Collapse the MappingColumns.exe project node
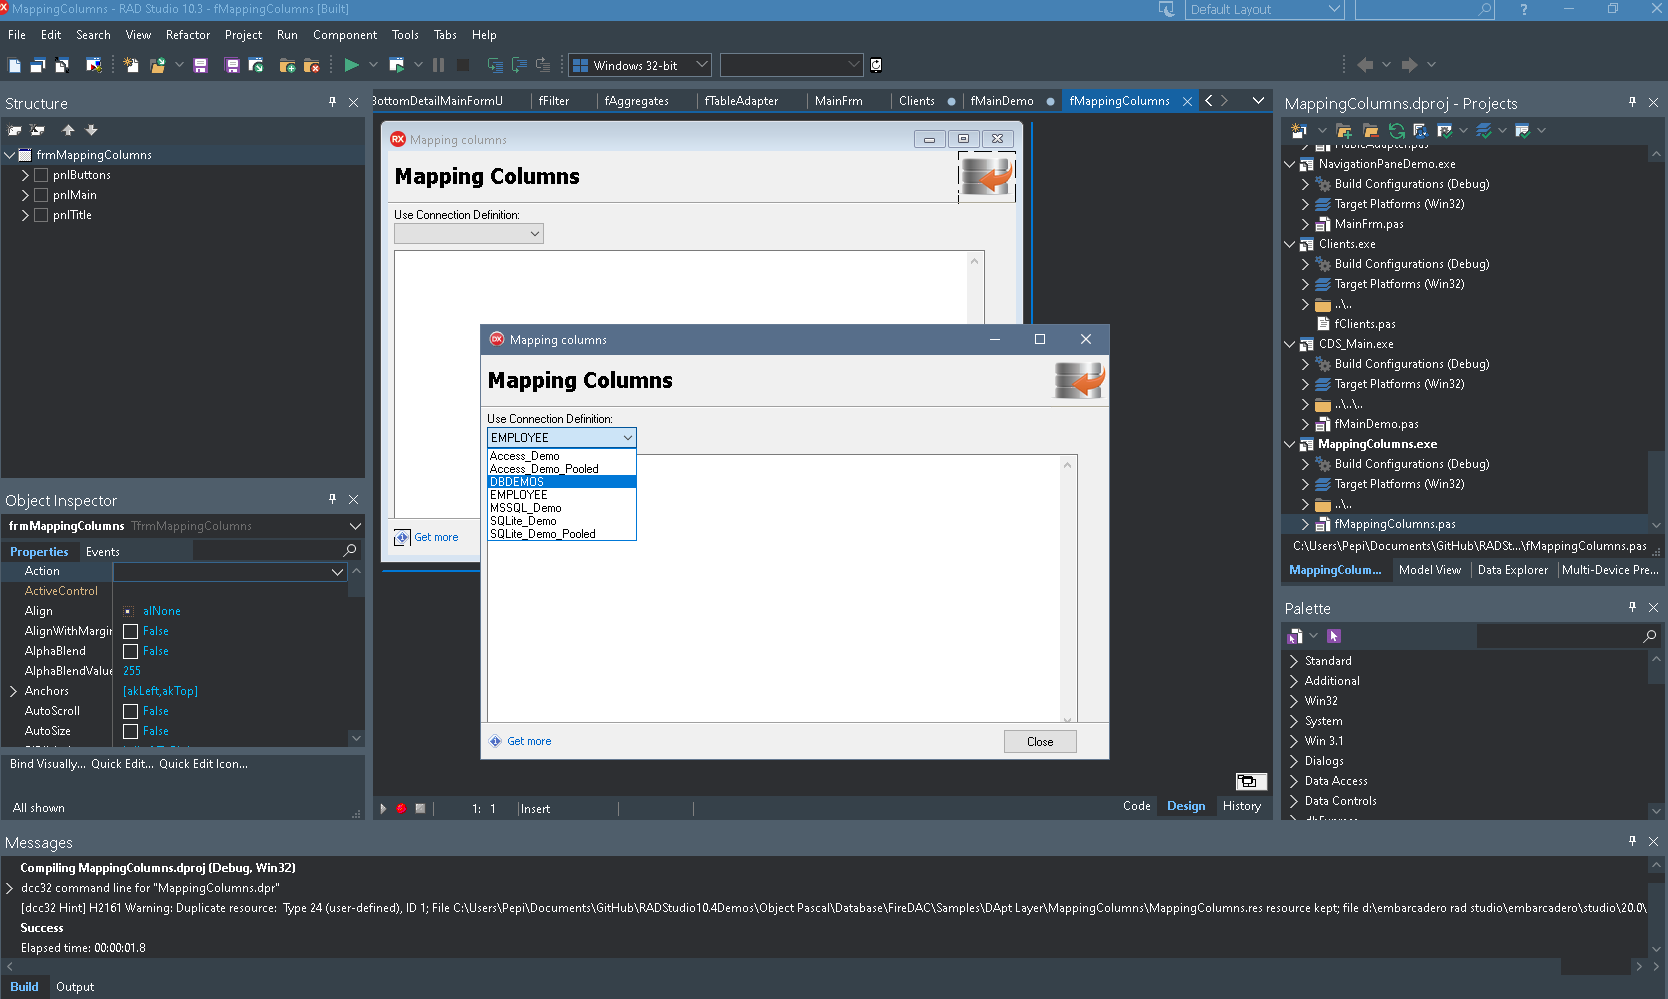 pos(1290,444)
